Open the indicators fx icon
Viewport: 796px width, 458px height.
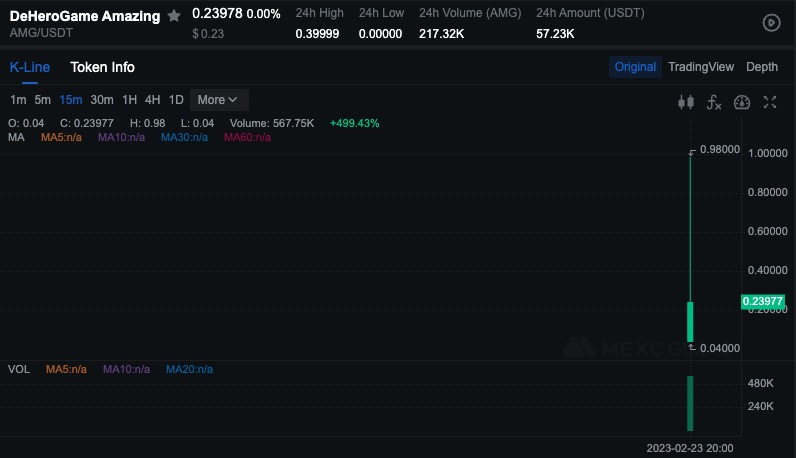click(x=714, y=103)
